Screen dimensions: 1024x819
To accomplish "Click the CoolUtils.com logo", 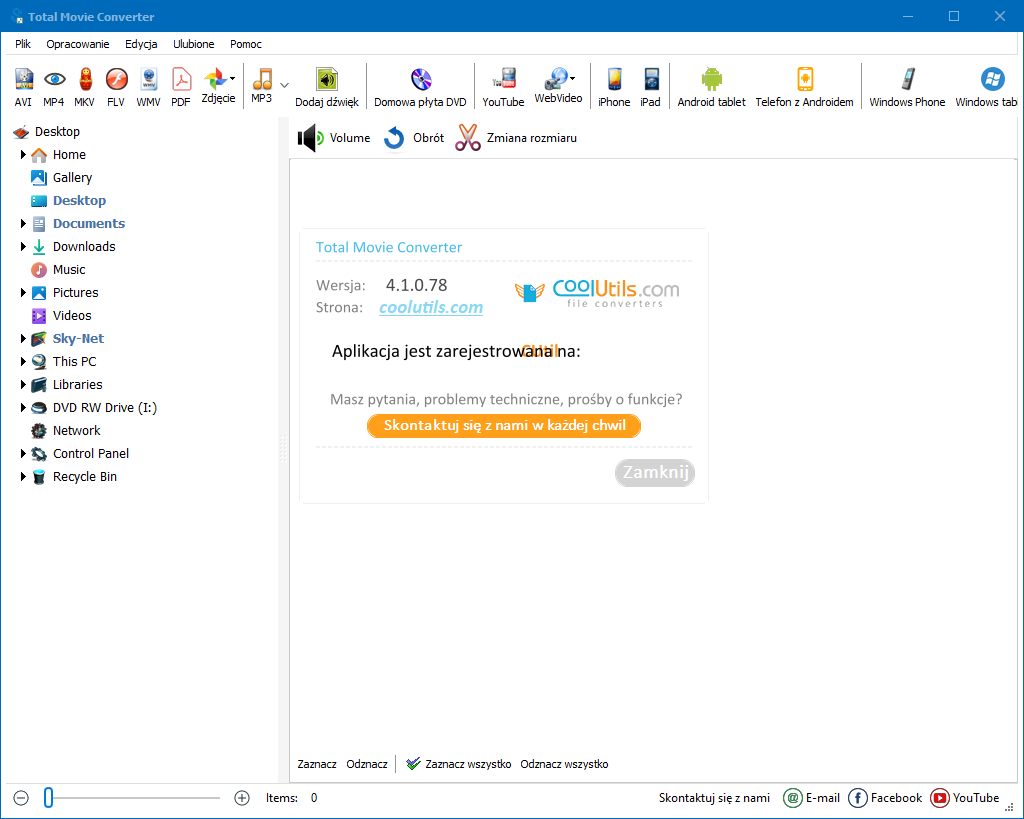I will coord(597,293).
